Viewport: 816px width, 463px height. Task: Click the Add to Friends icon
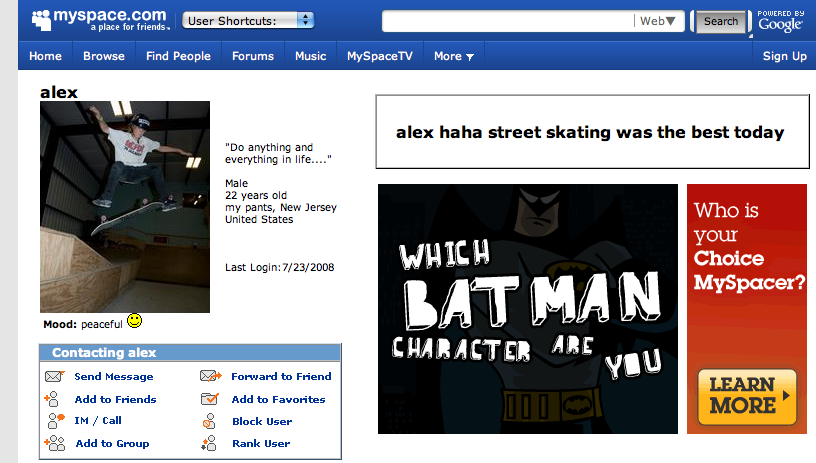tap(54, 399)
